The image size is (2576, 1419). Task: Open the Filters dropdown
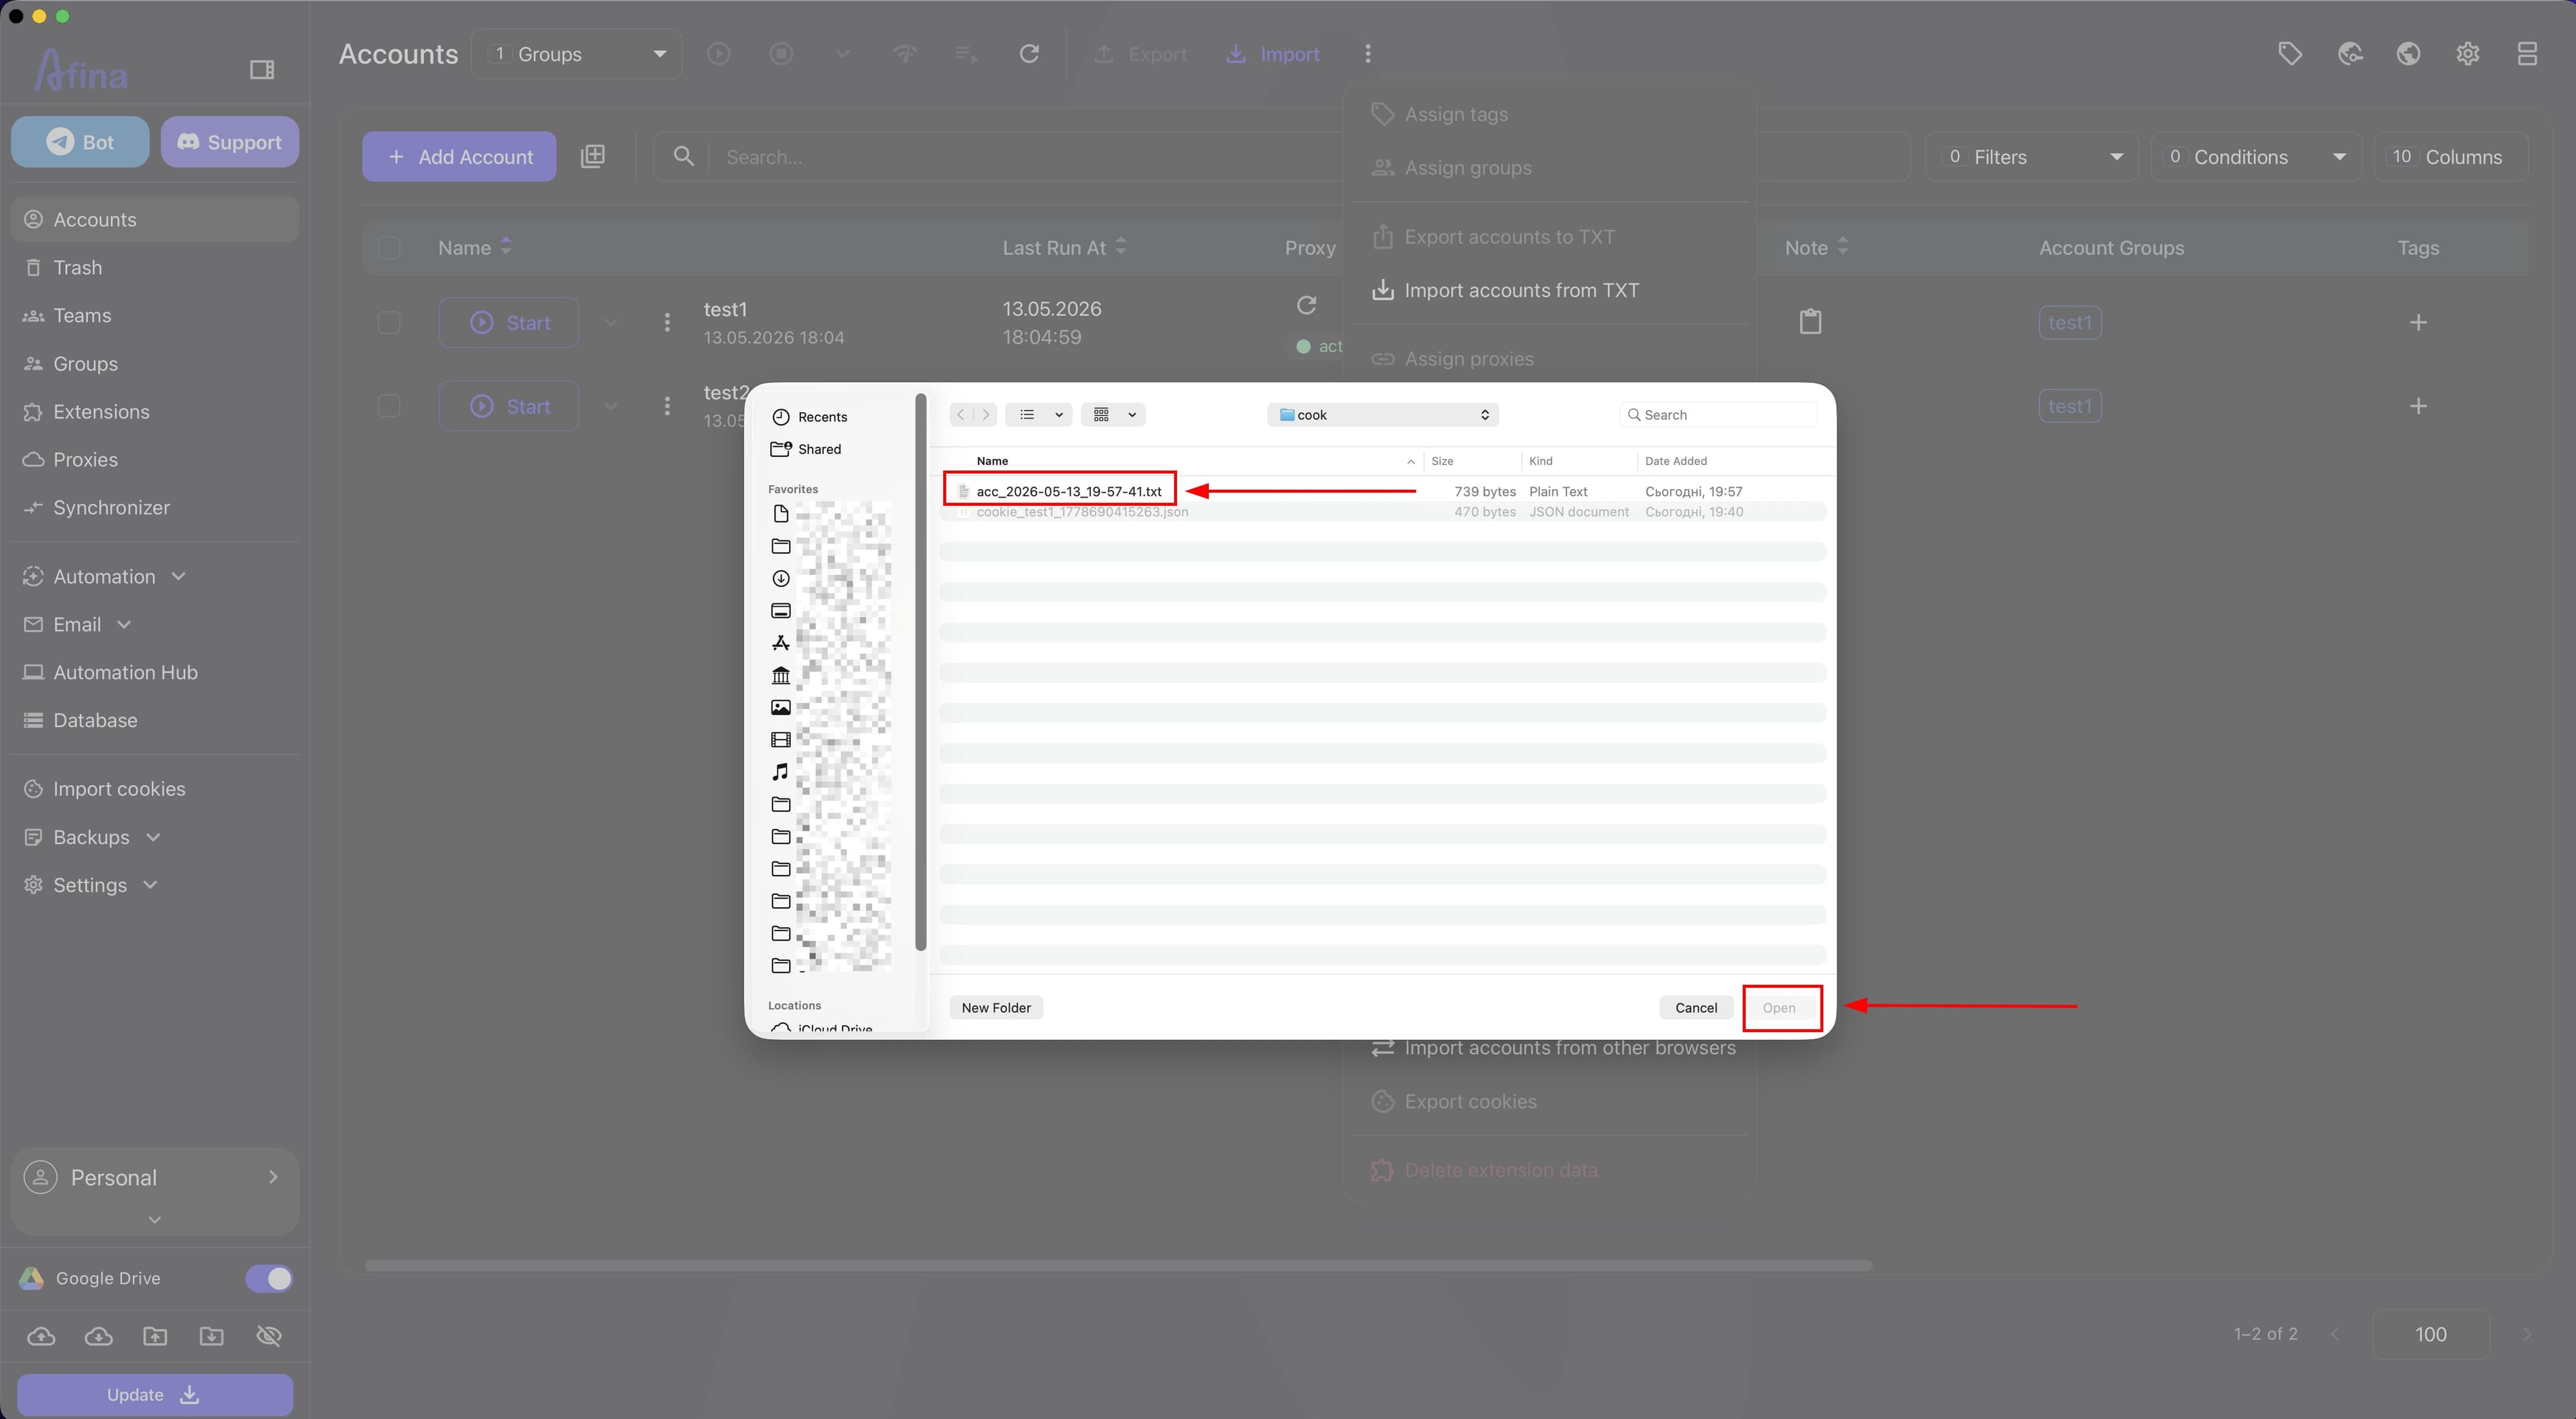[2031, 157]
